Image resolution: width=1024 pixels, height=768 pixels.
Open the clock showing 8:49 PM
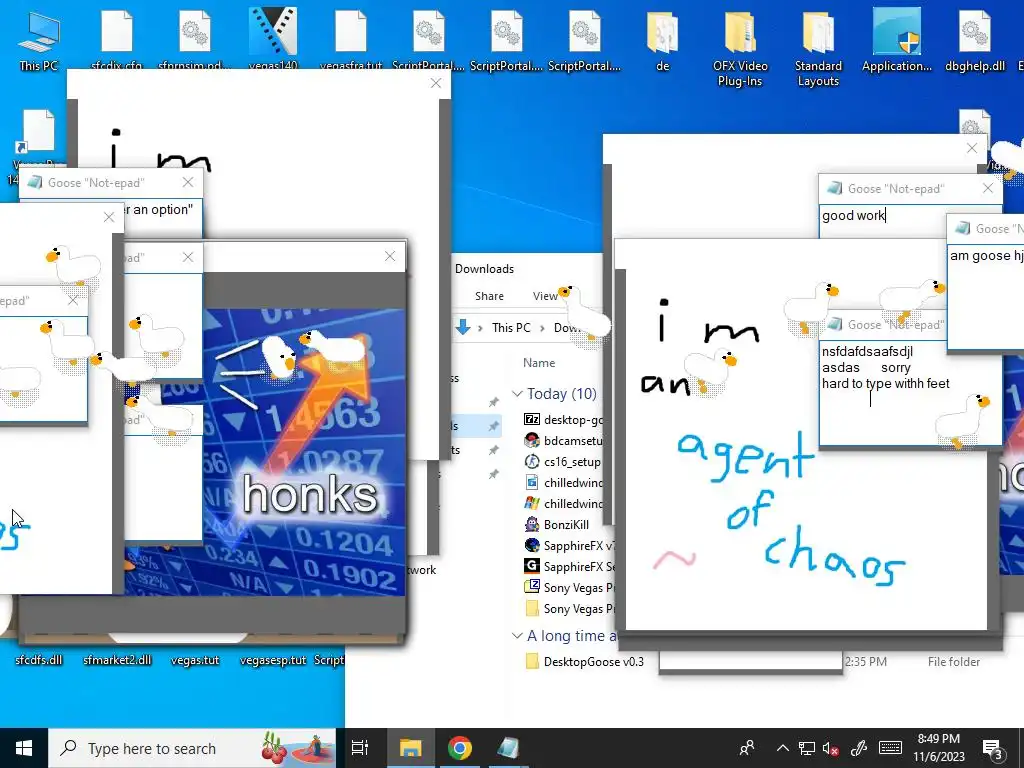(938, 748)
